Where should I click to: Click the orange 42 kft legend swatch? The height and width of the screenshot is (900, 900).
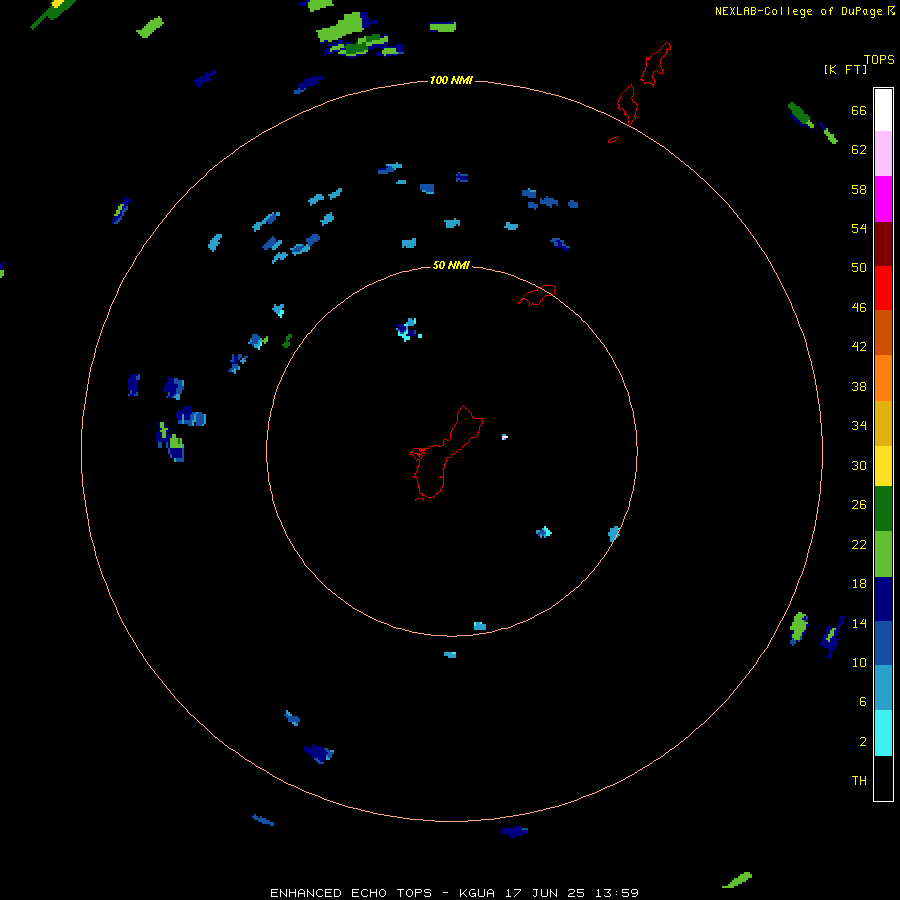point(883,378)
